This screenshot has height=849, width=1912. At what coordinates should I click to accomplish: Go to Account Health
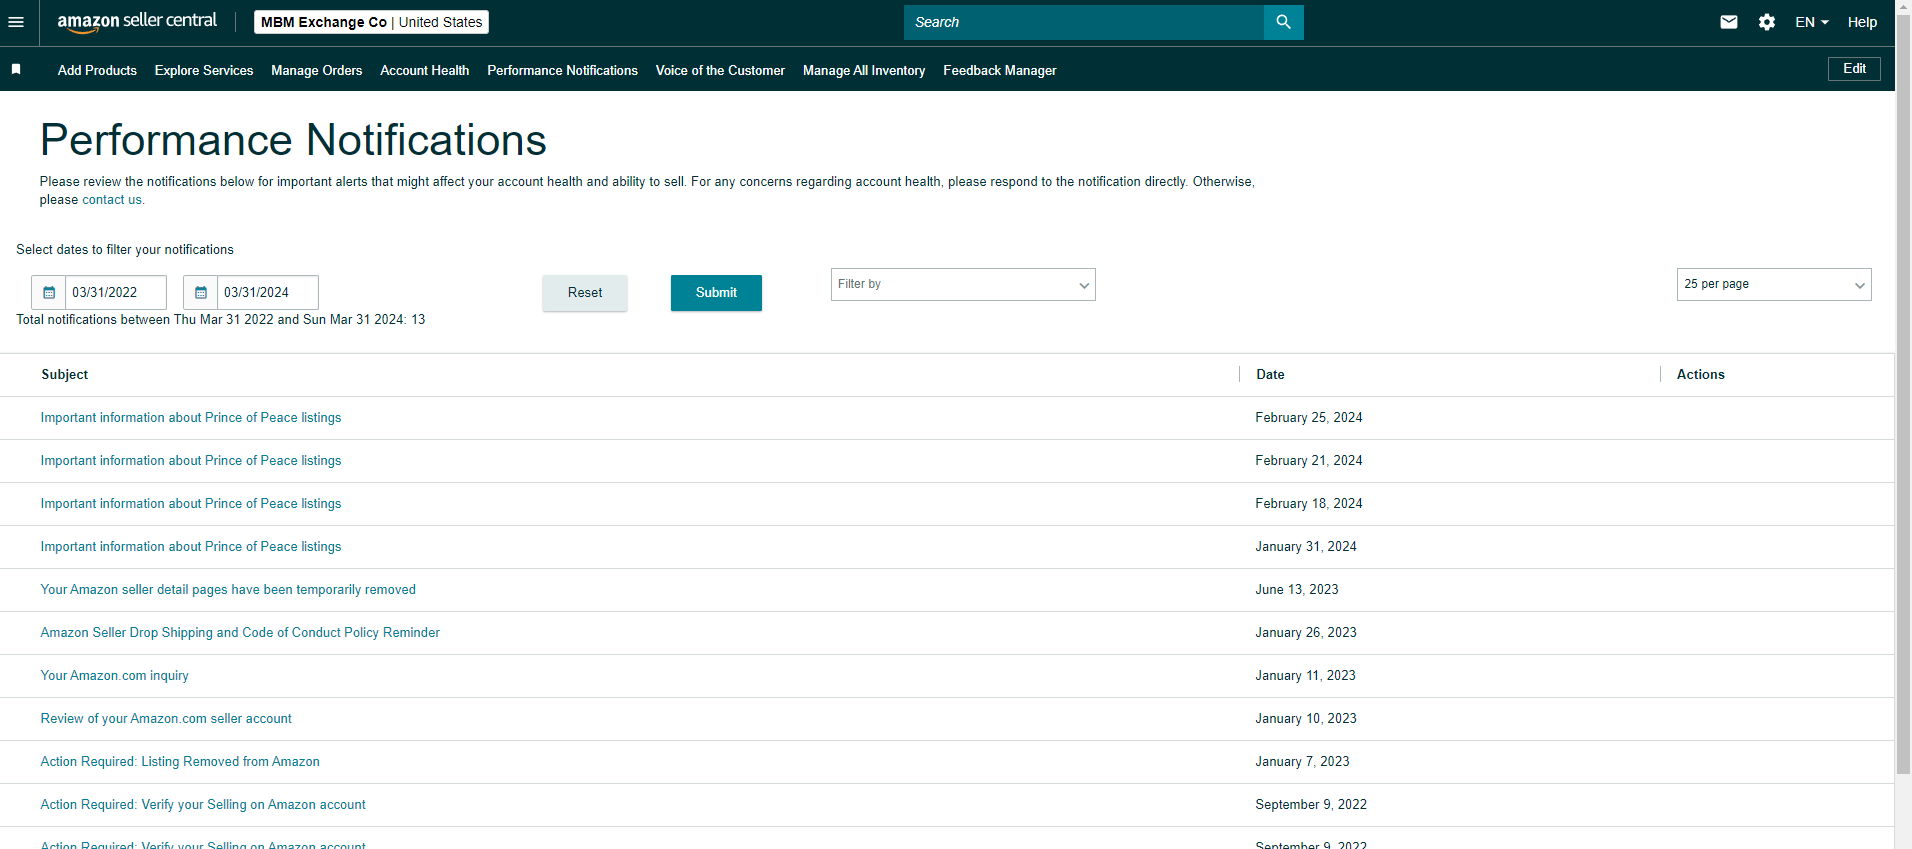click(424, 70)
